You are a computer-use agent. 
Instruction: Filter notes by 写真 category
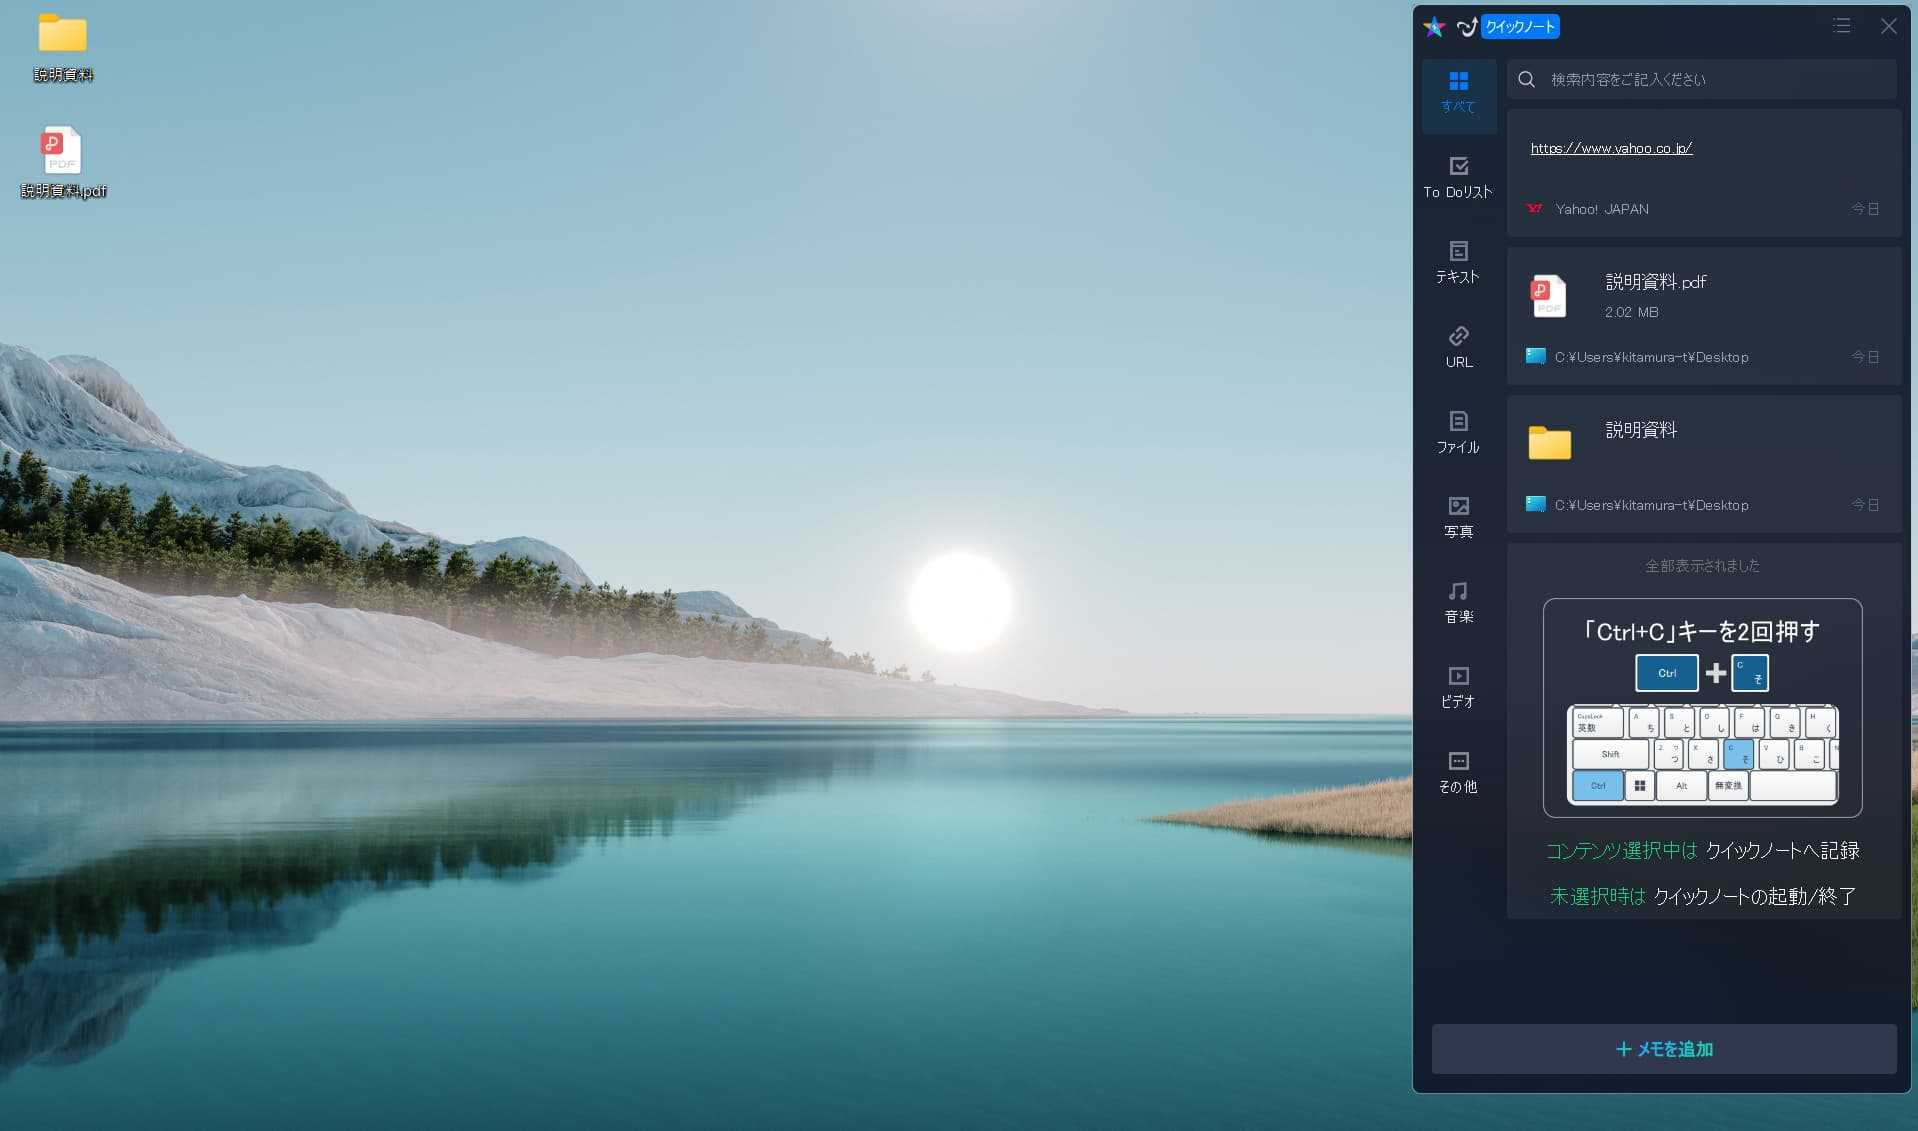tap(1458, 517)
